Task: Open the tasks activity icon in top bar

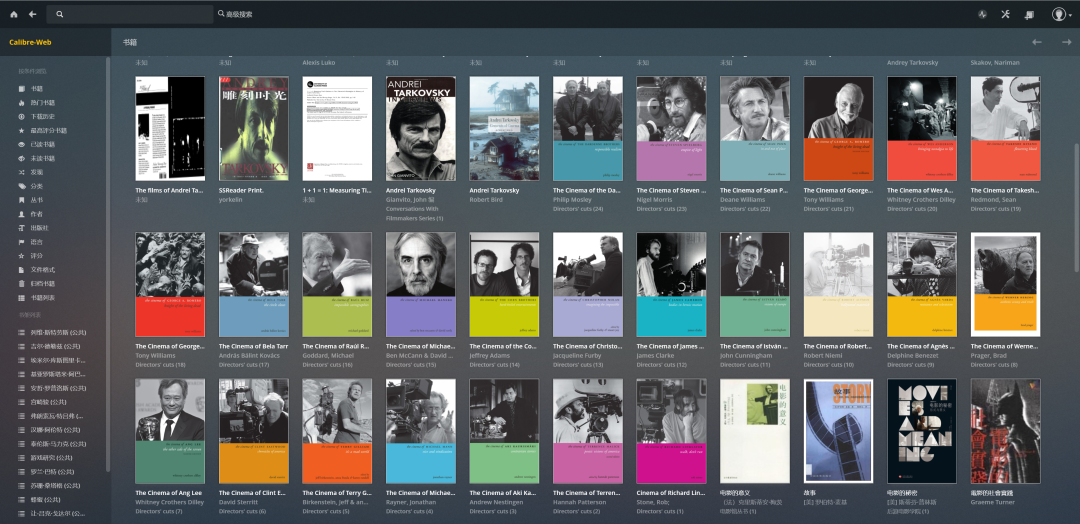Action: click(x=983, y=14)
